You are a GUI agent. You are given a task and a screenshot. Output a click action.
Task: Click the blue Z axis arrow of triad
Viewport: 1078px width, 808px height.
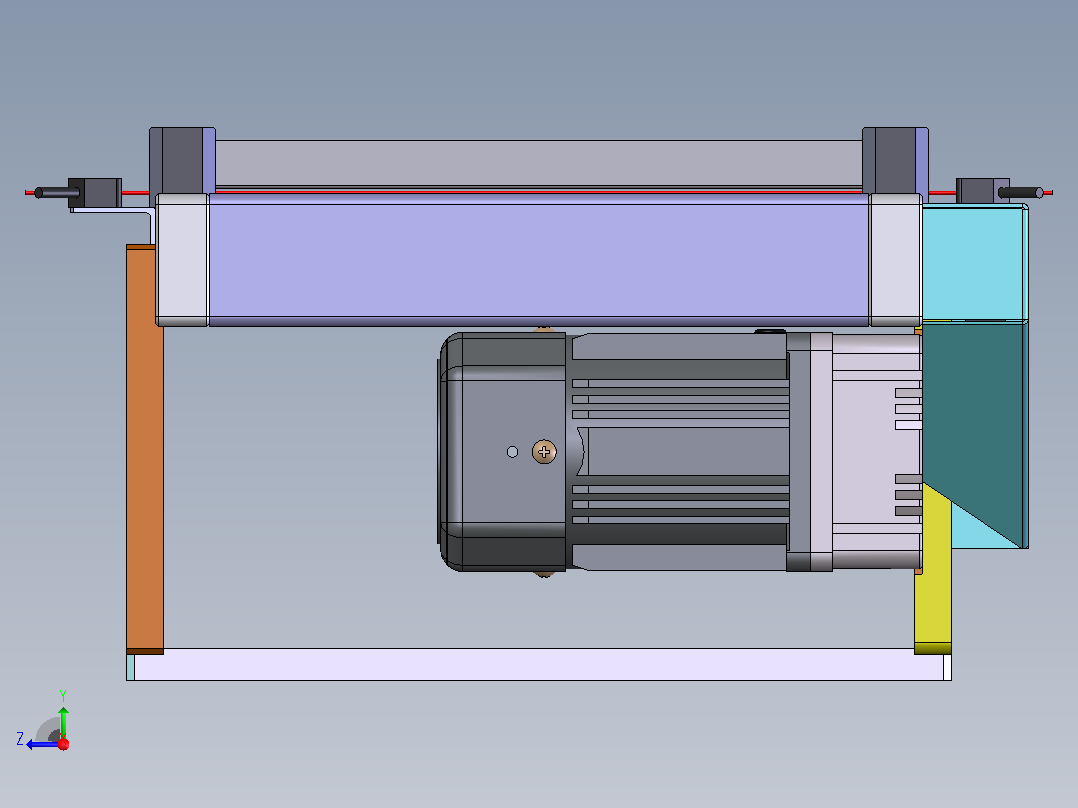[42, 745]
